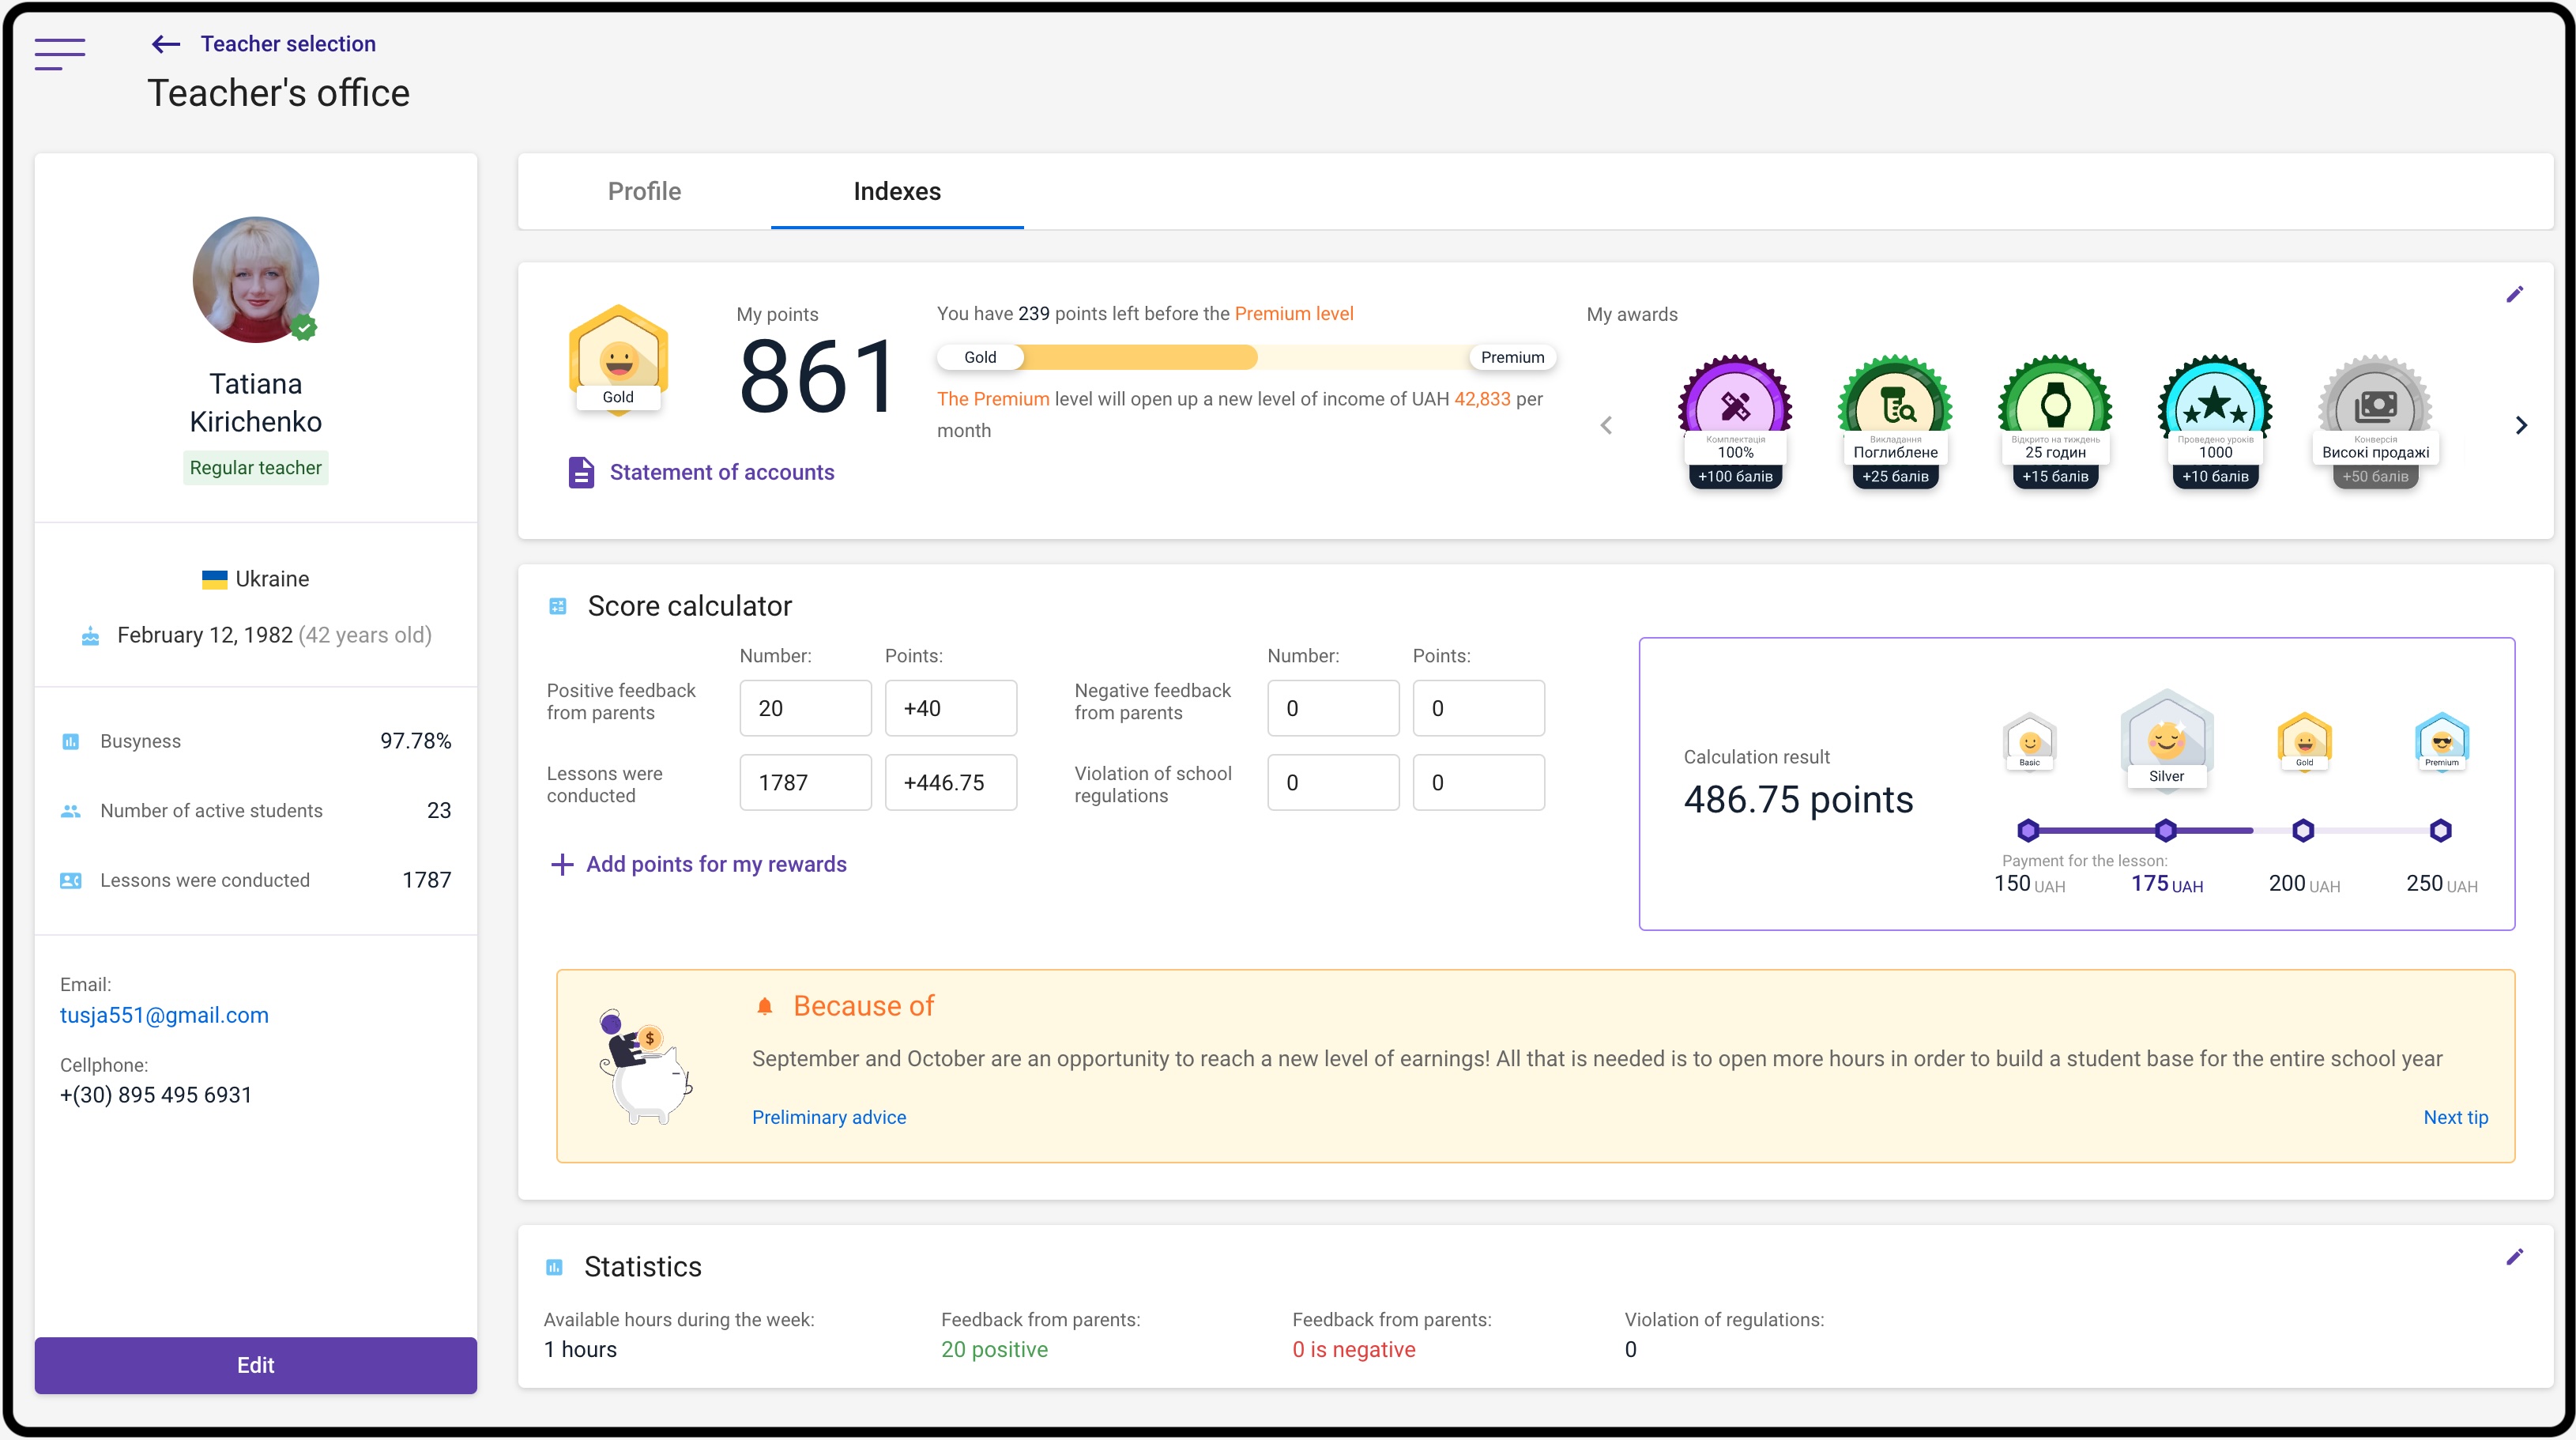
Task: Show next awards with right chevron
Action: [2521, 426]
